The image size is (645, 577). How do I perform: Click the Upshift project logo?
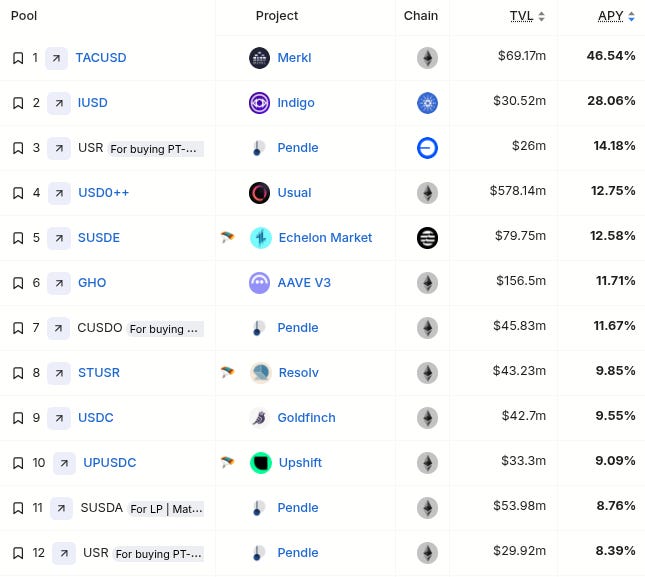[261, 463]
